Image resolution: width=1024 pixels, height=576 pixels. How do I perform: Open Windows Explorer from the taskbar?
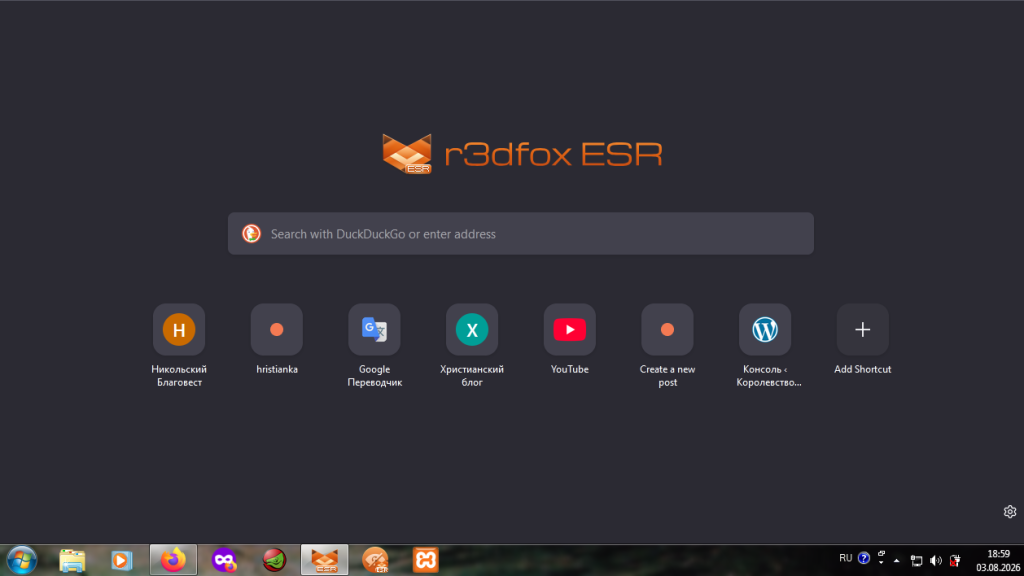(72, 560)
